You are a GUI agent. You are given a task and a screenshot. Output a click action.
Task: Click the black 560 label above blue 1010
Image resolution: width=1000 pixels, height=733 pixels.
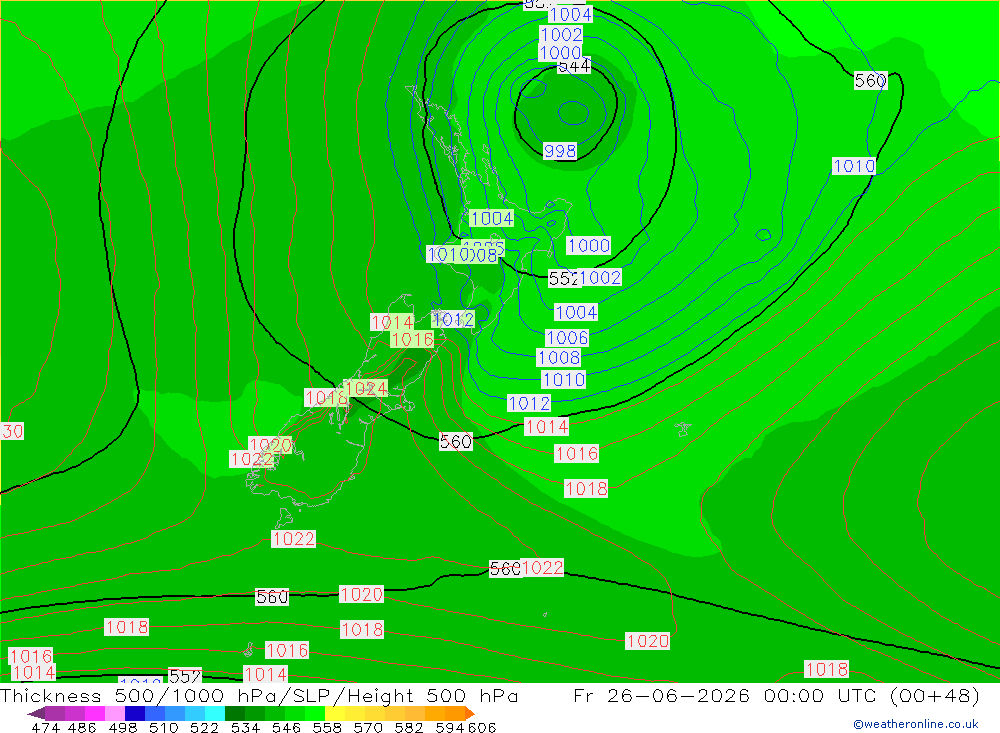[871, 80]
